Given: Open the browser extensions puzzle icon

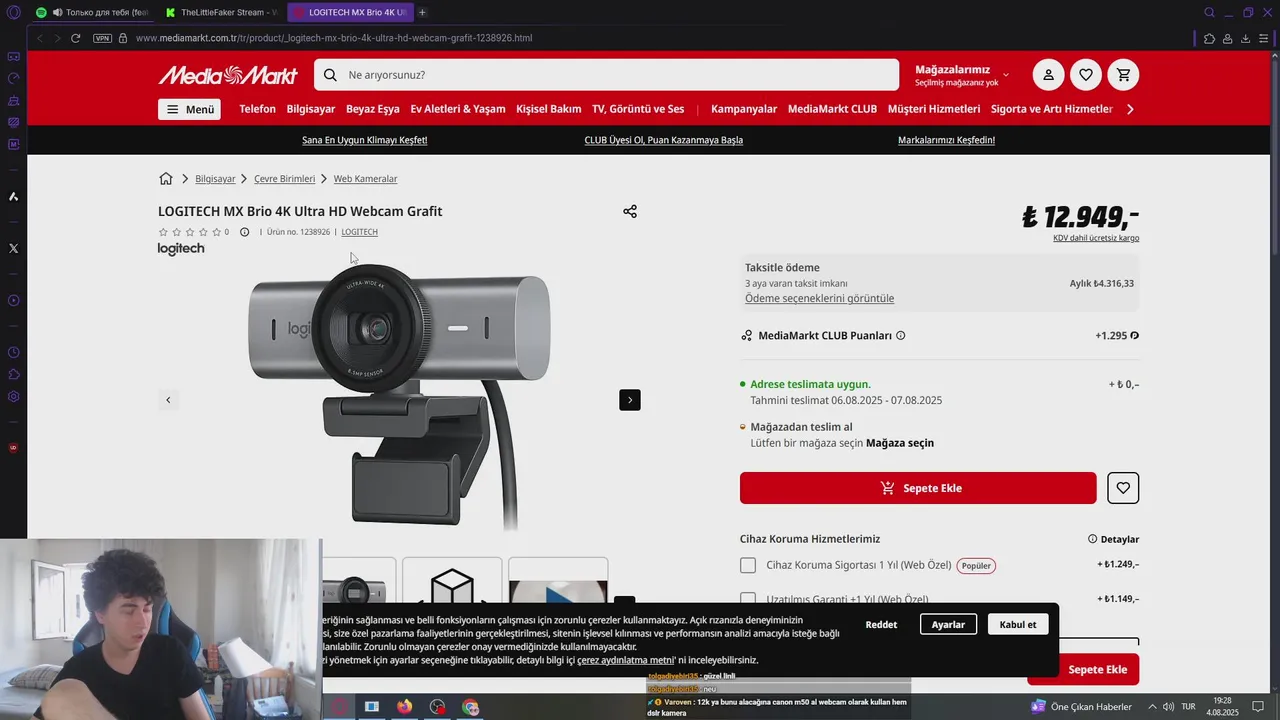Looking at the screenshot, I should (1209, 38).
